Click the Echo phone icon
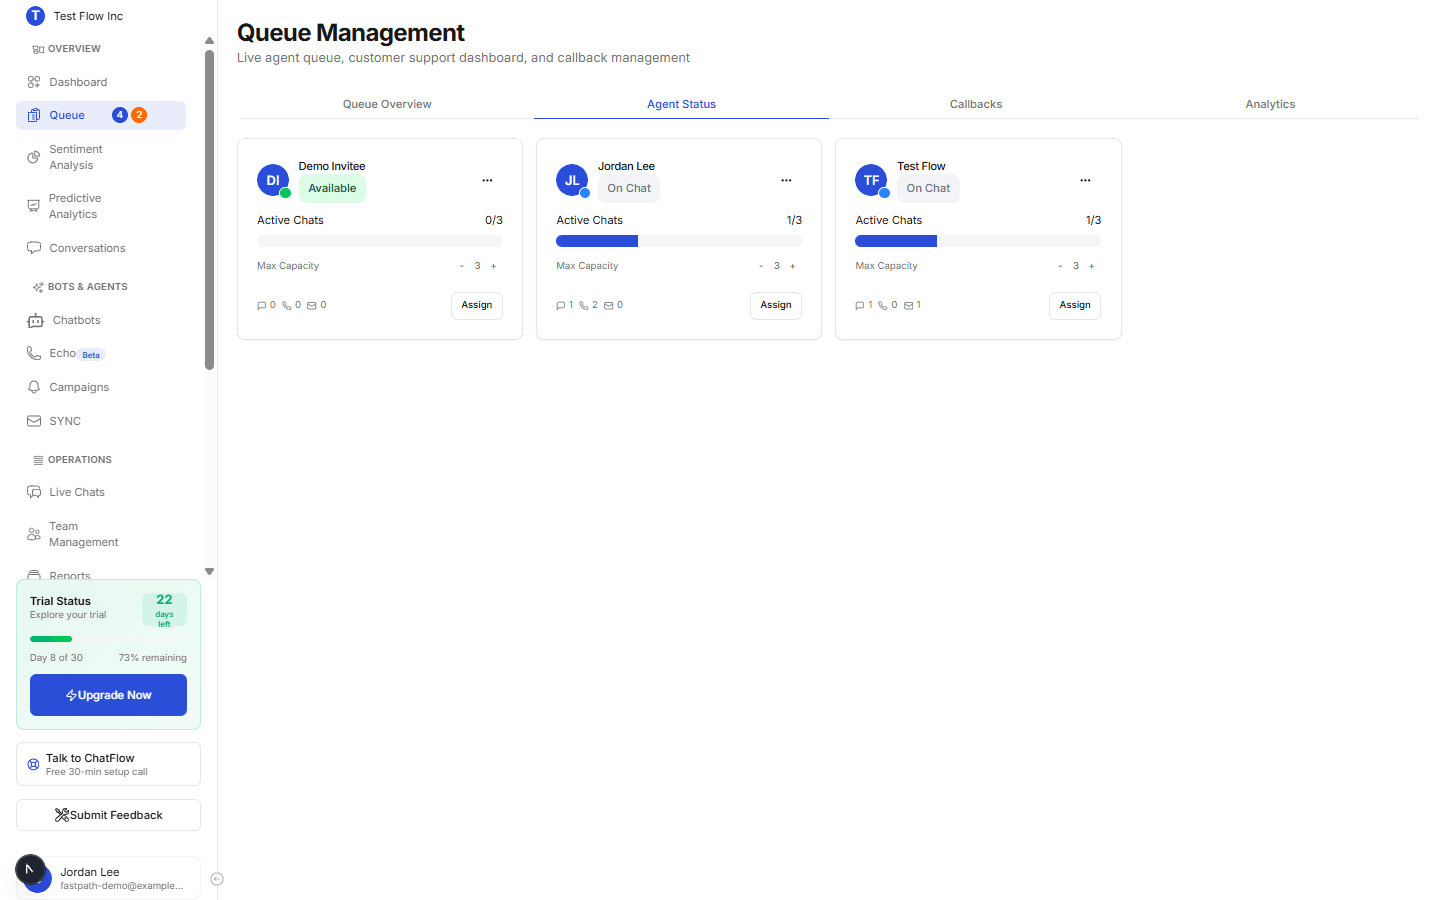Screen dimensions: 1440x900 34,353
